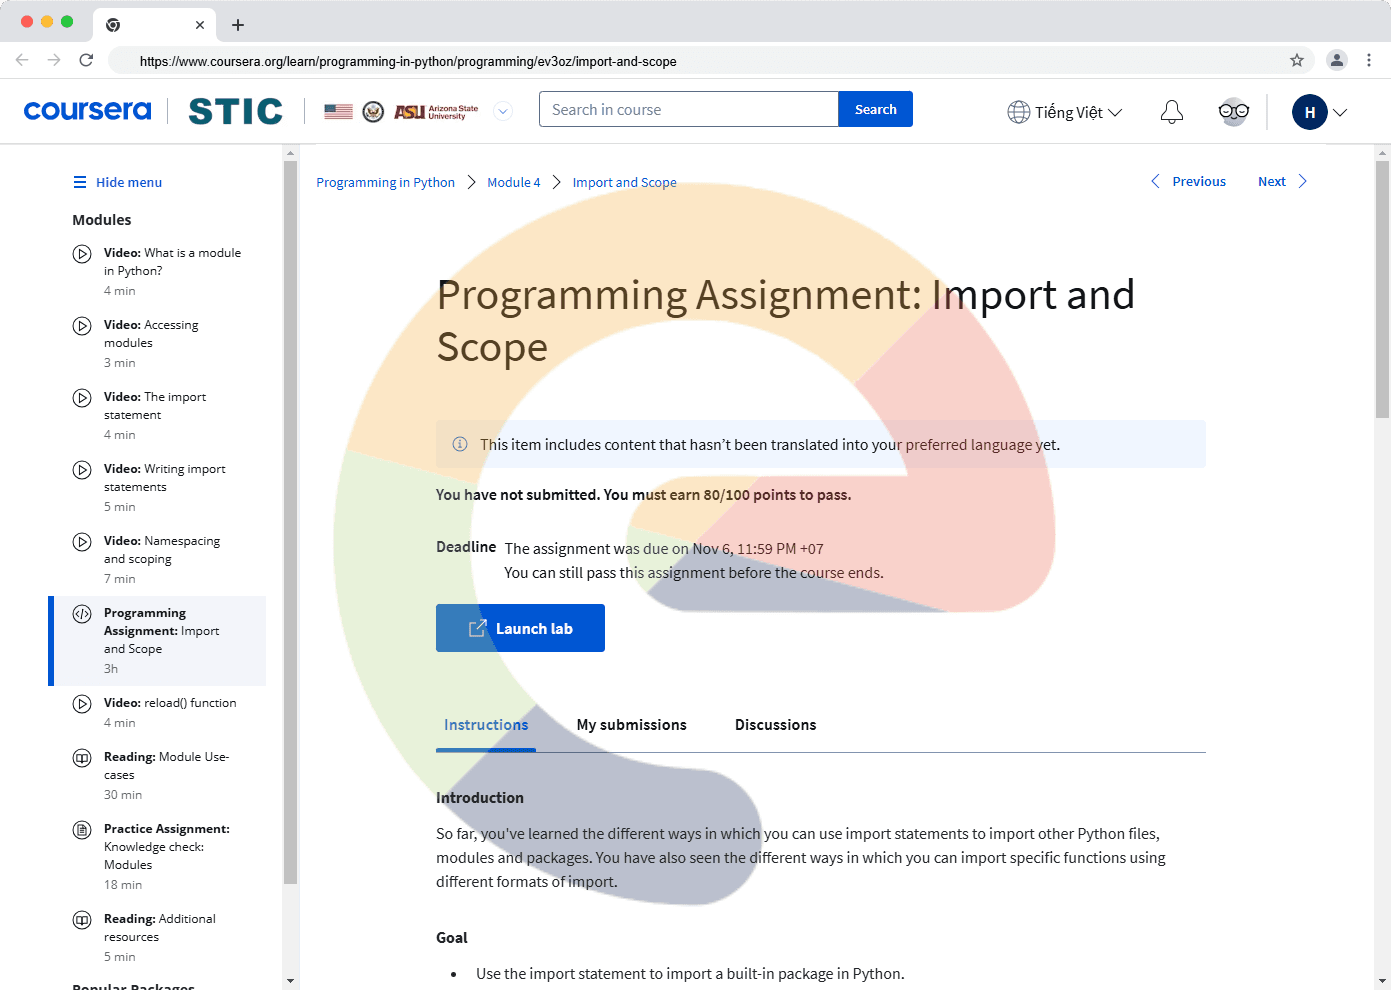Click code icon for Import and Scope assignment
Screen dimensions: 1391x990
click(82, 614)
